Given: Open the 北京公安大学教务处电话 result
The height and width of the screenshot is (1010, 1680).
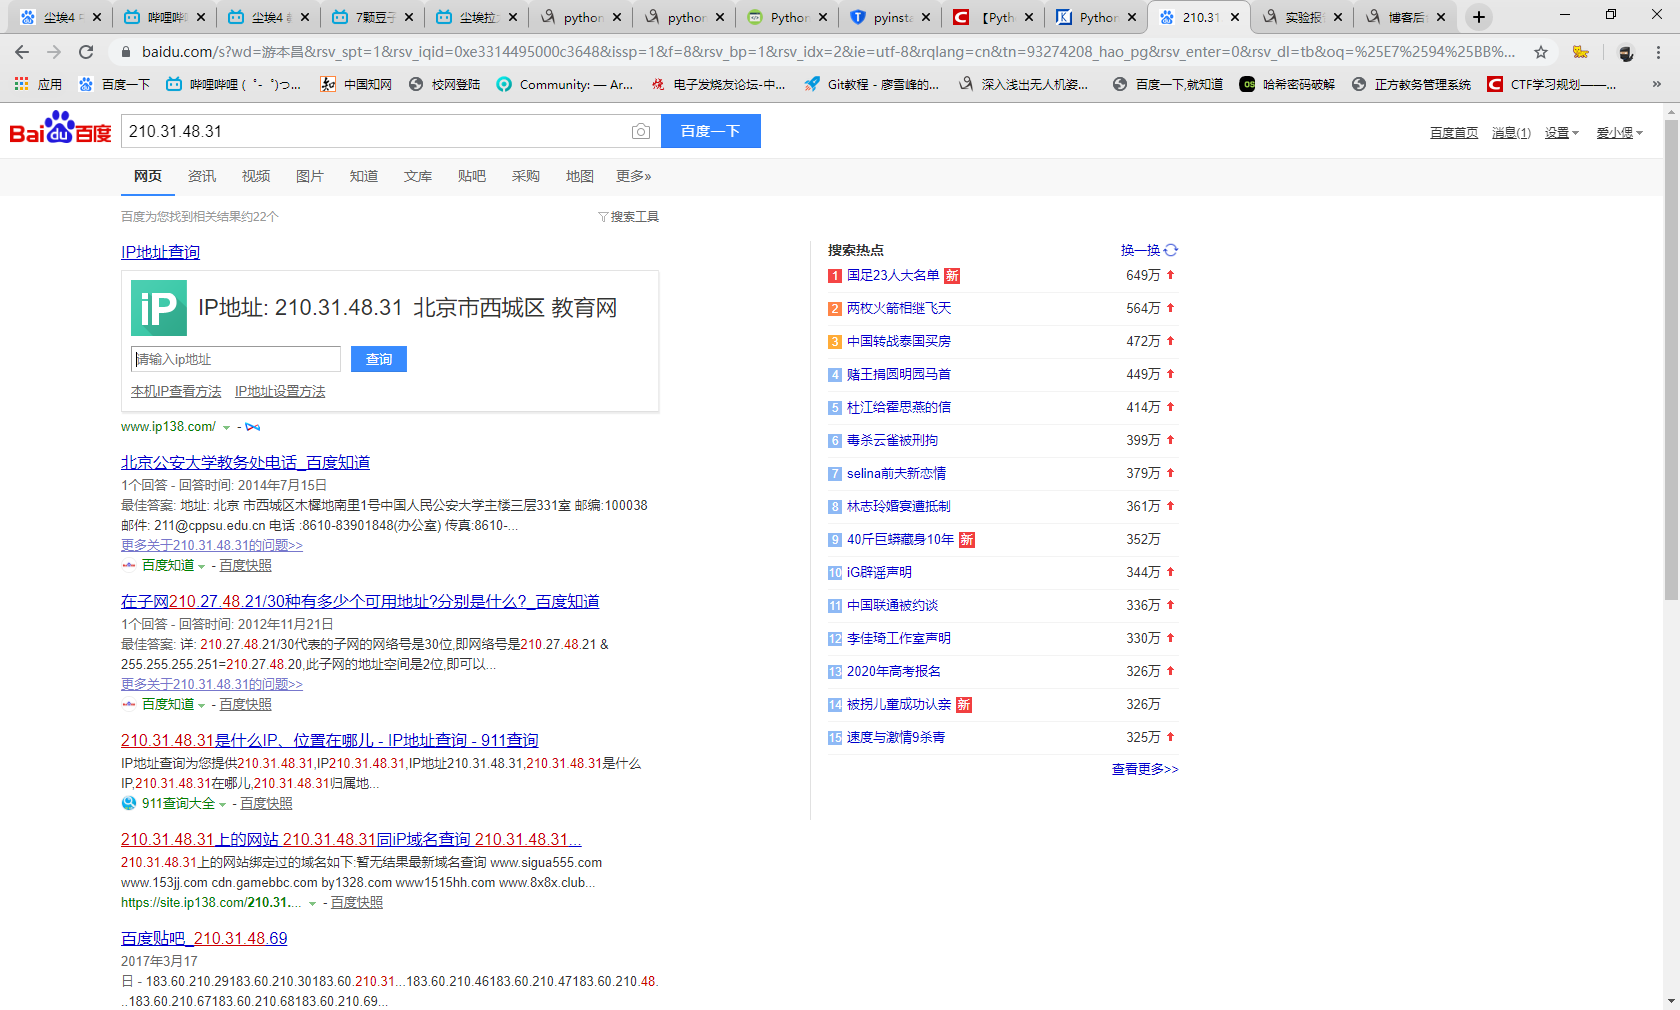Looking at the screenshot, I should coord(246,462).
